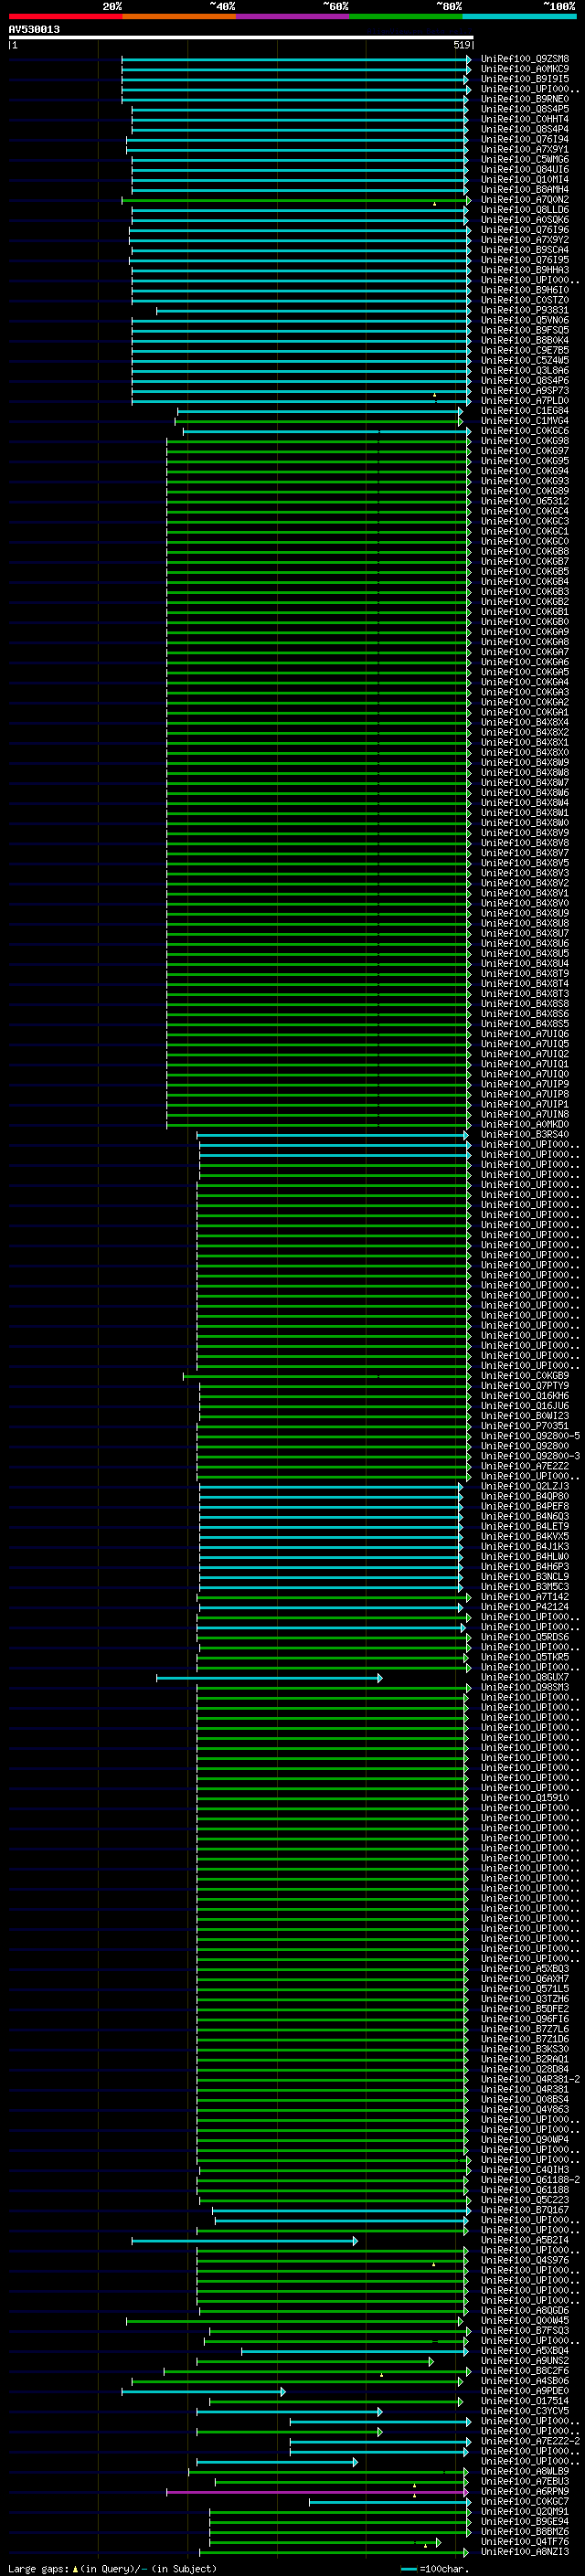Image resolution: width=585 pixels, height=2576 pixels.
Task: Select hit UniRef100_Q9ZSM8
Action: (x=525, y=59)
